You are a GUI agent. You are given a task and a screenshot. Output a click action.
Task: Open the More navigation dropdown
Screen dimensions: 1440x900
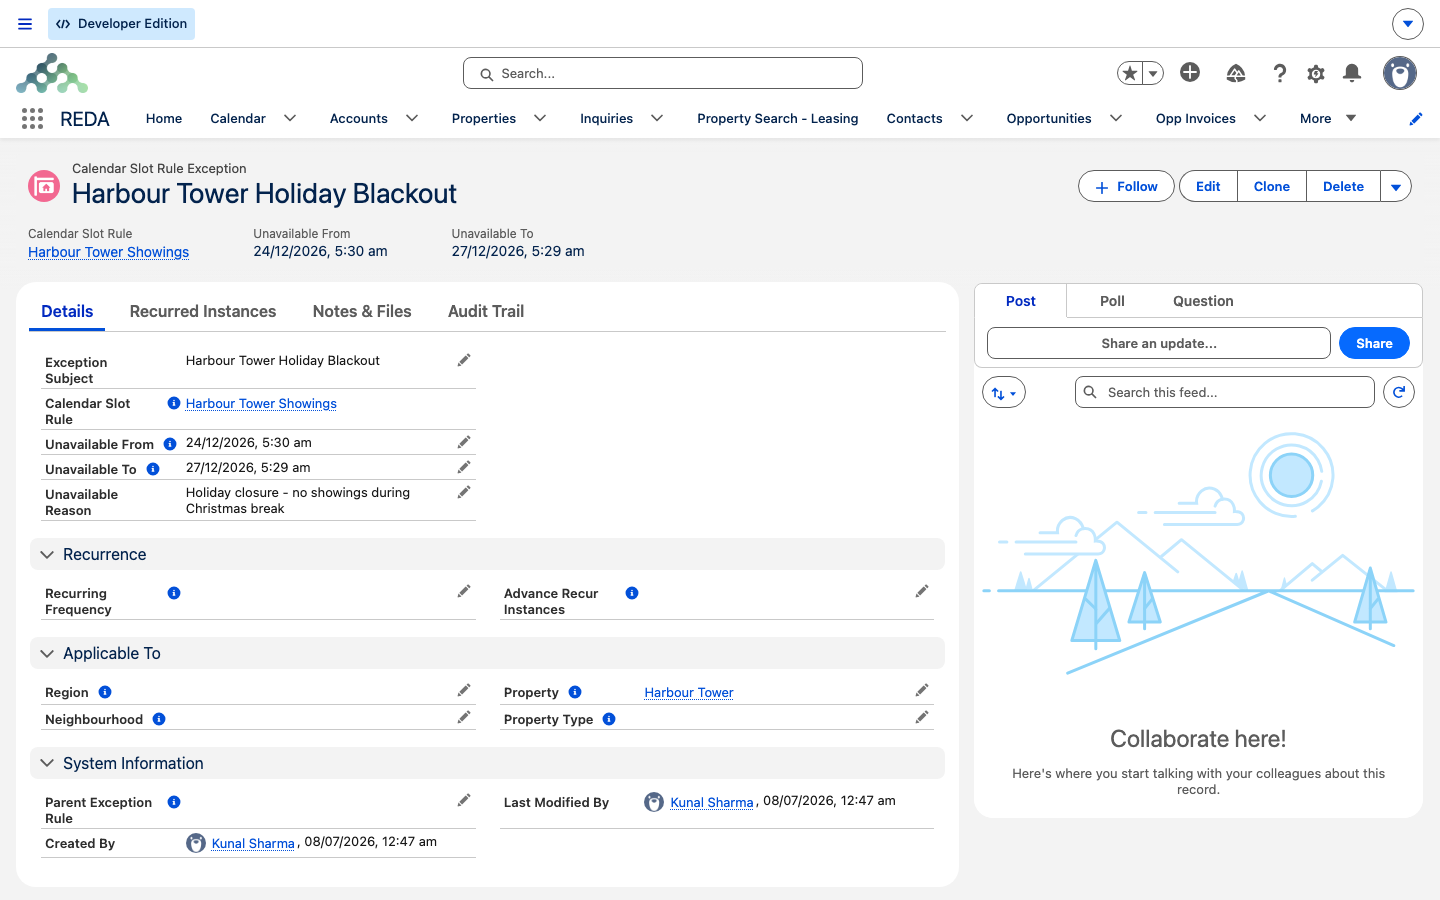(x=1328, y=119)
